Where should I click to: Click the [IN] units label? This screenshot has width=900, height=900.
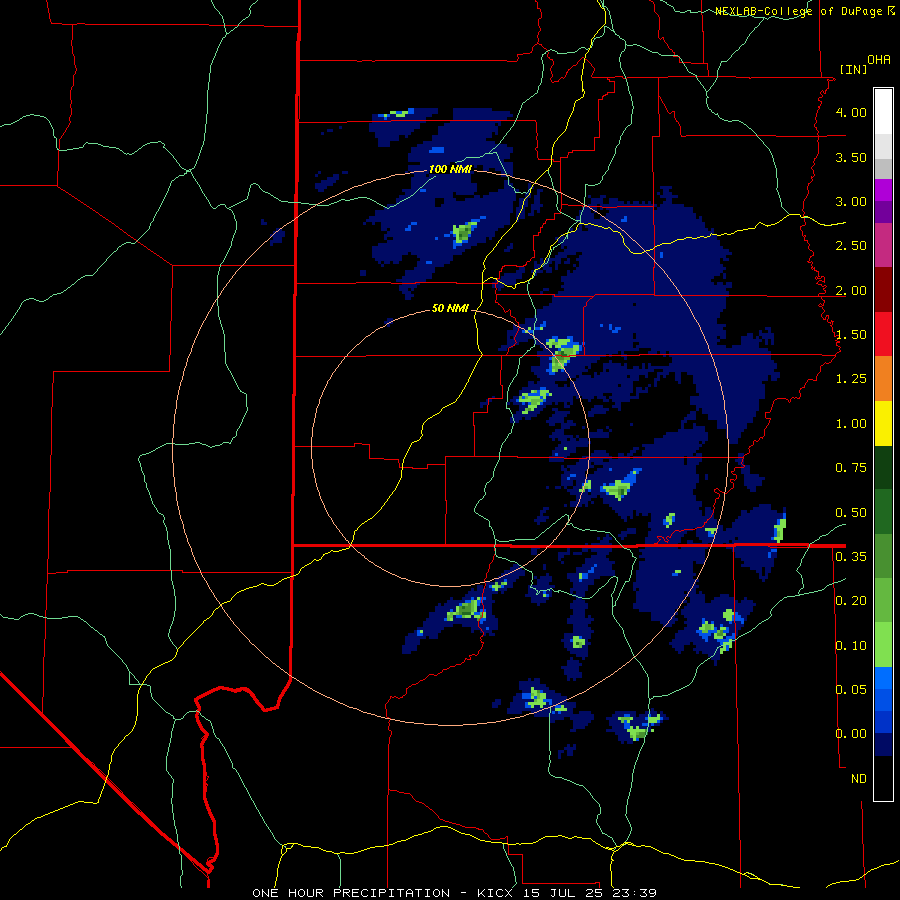(853, 69)
